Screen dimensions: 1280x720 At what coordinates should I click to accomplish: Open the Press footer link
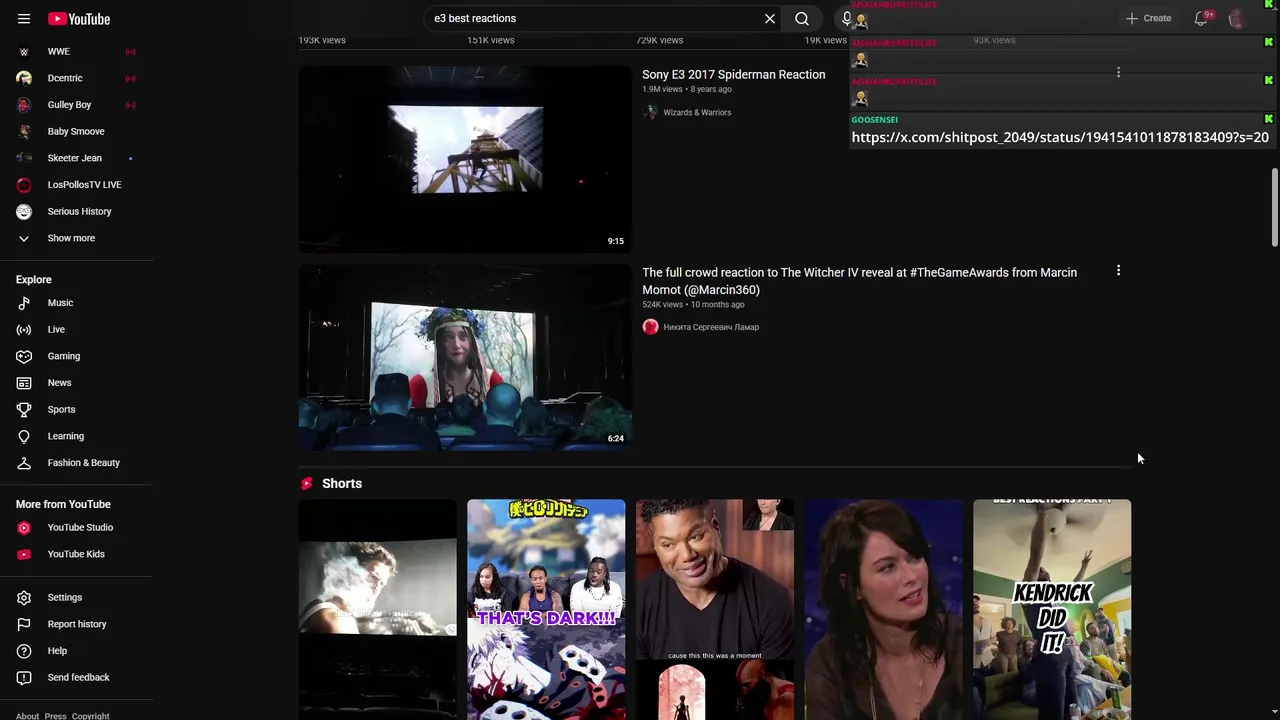coord(55,716)
